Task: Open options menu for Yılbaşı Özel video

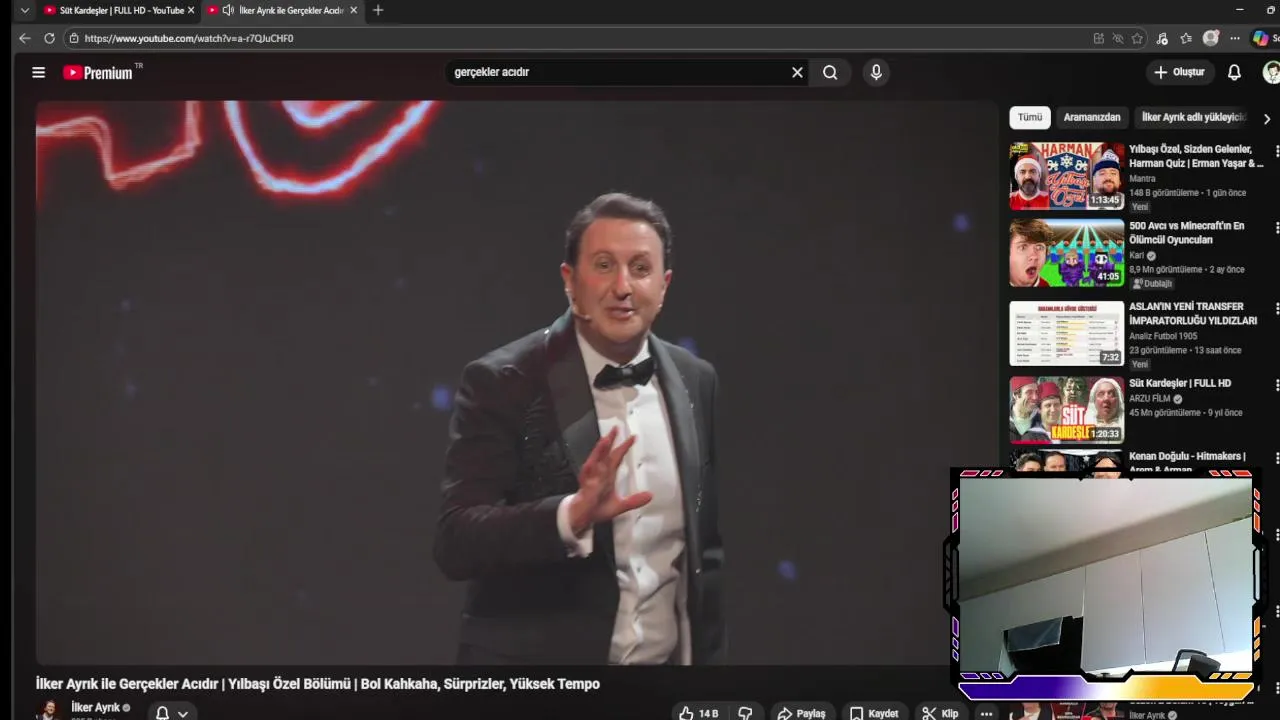Action: pyautogui.click(x=1276, y=151)
